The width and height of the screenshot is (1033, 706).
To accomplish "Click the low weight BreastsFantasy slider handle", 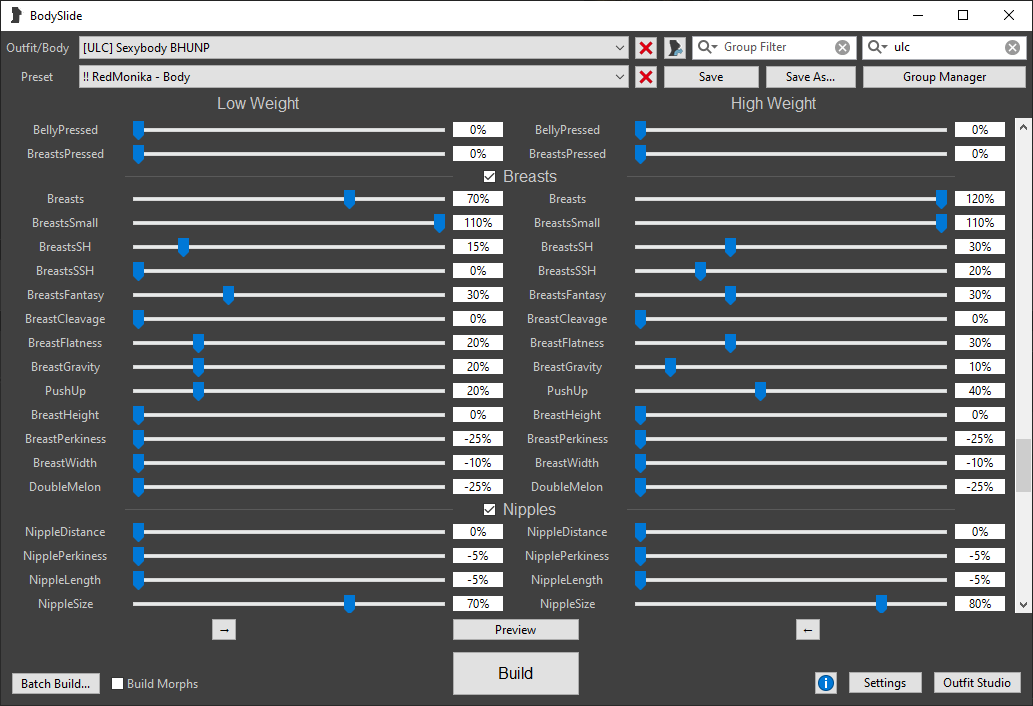I will click(x=228, y=295).
